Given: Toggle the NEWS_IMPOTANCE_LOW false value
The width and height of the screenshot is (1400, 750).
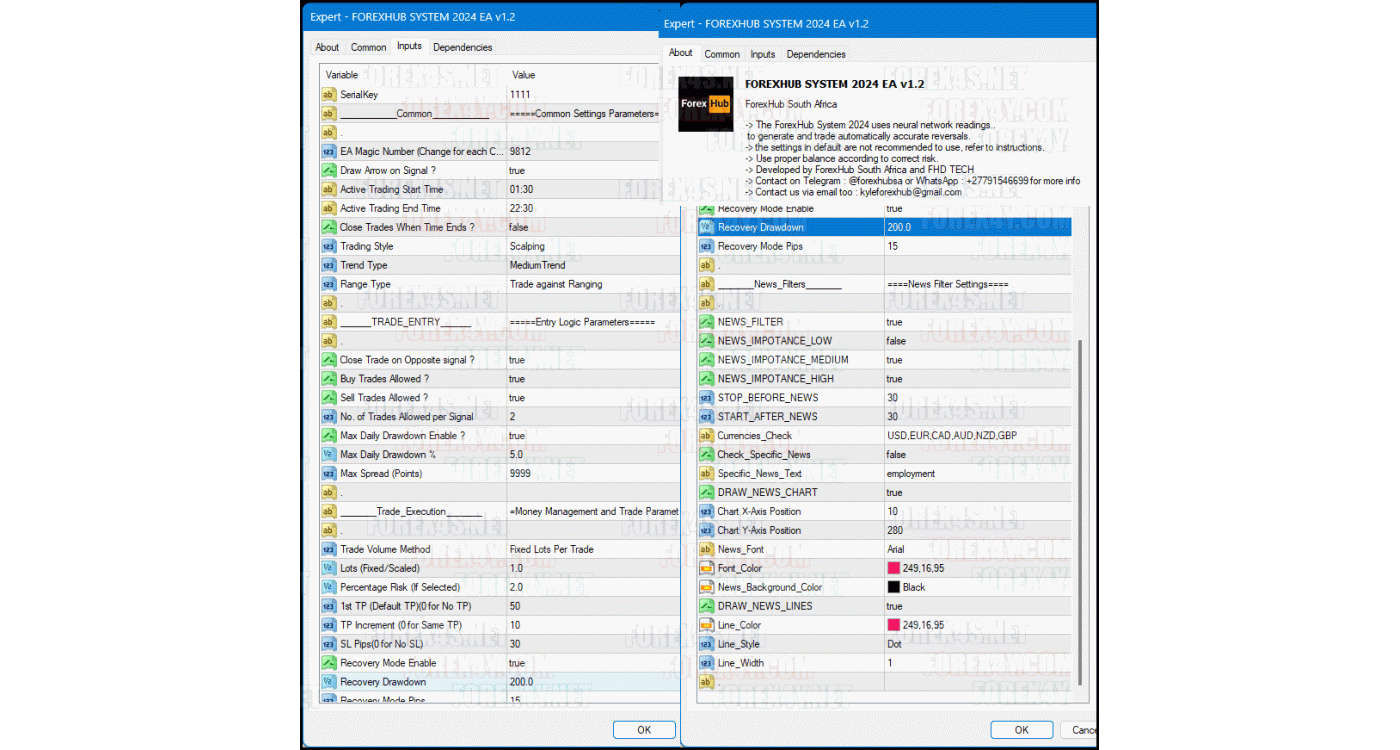Looking at the screenshot, I should (x=896, y=341).
